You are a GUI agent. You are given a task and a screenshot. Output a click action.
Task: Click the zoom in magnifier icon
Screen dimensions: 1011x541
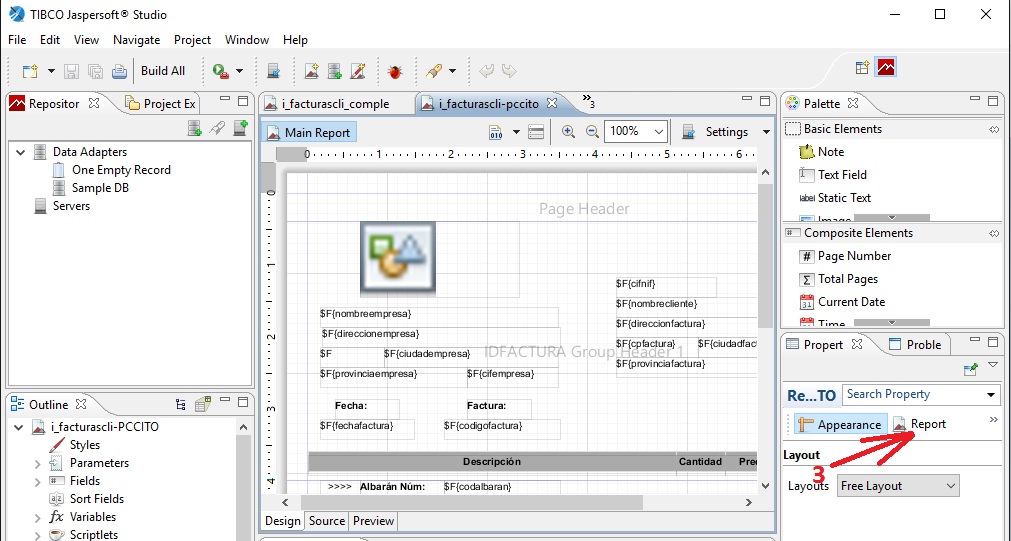[568, 132]
